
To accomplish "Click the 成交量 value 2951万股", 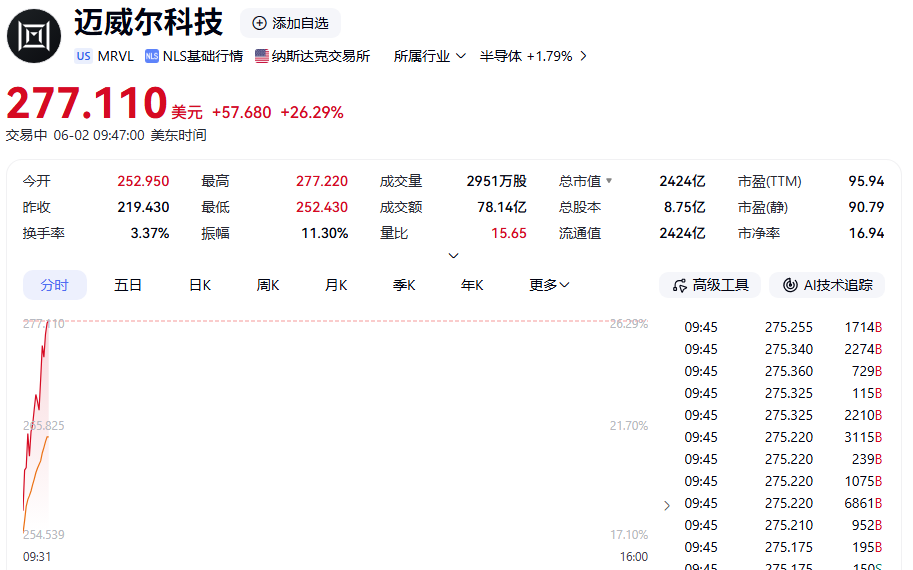I will point(497,181).
